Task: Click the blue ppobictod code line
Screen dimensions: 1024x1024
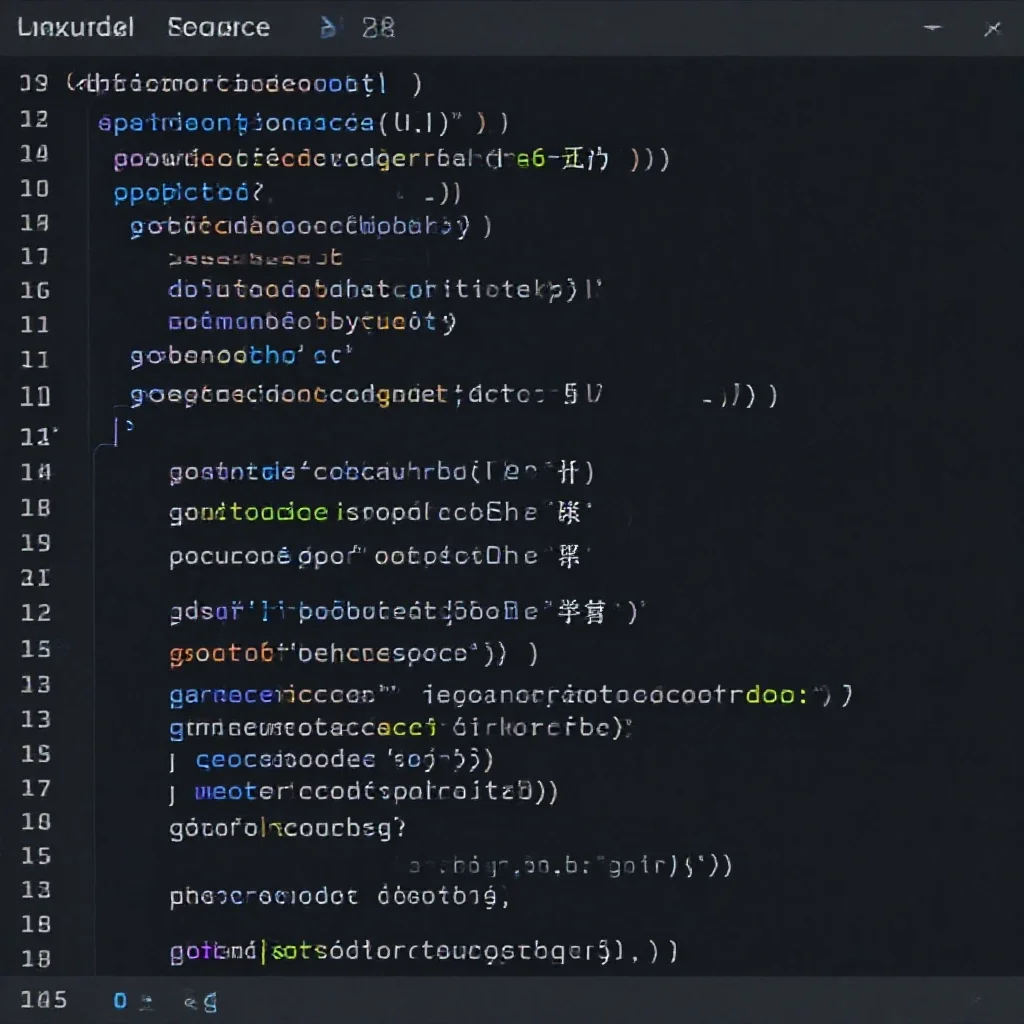Action: pos(287,193)
